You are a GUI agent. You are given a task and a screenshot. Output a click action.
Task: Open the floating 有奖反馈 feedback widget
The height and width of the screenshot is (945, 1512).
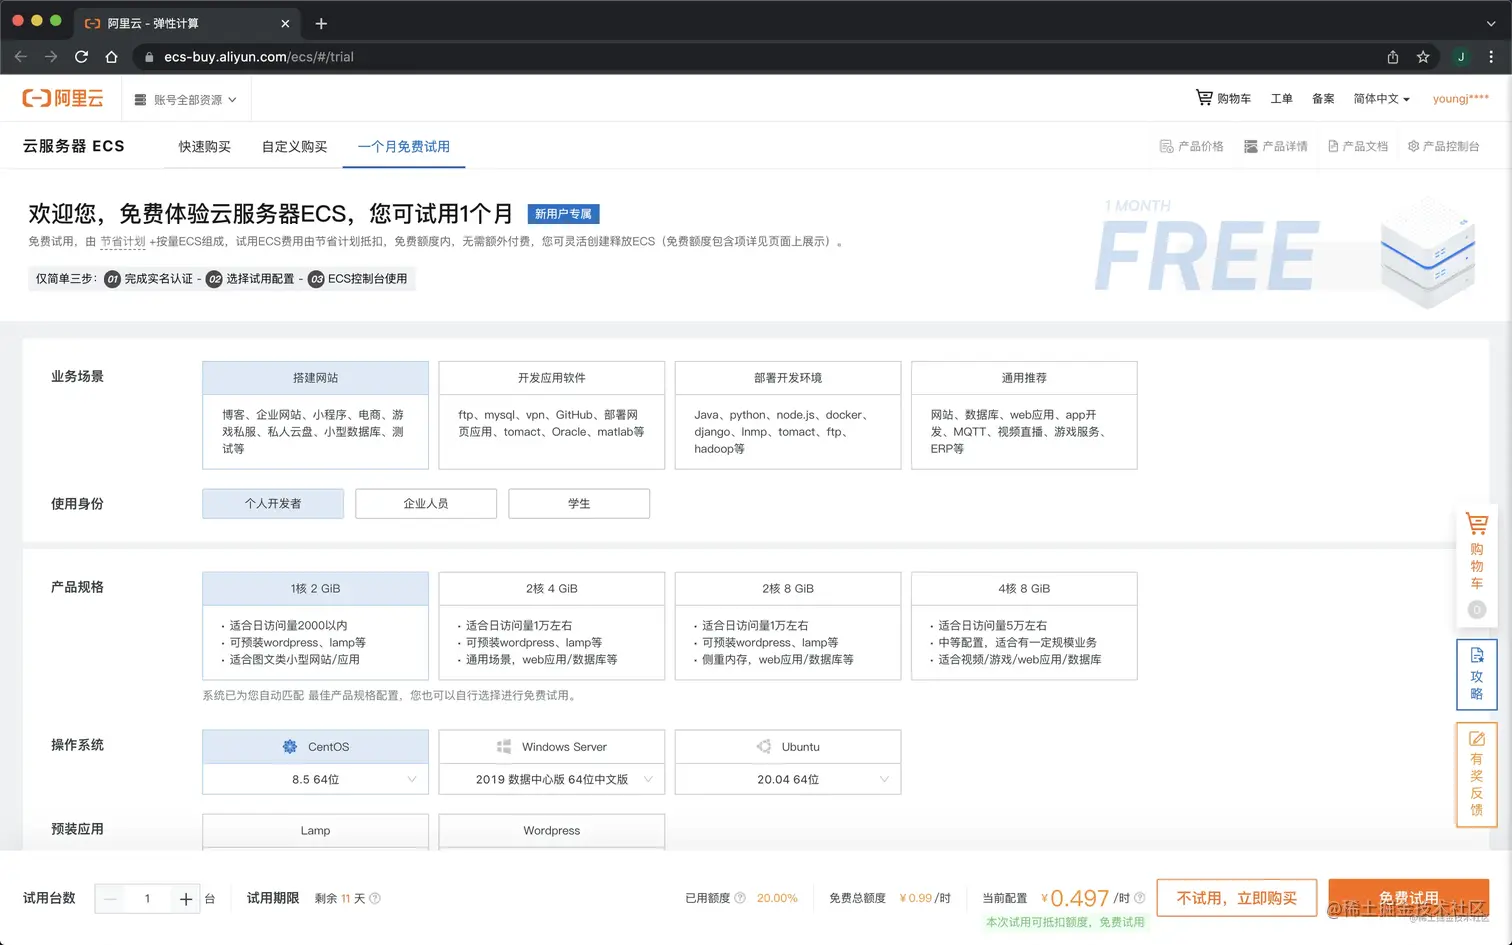click(1477, 774)
